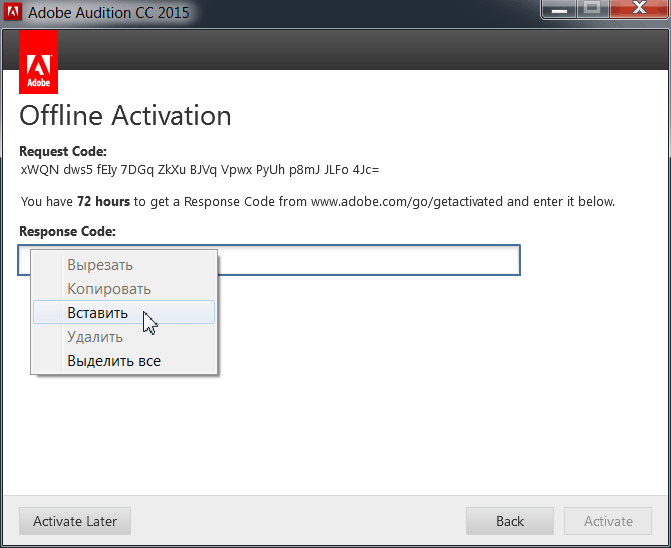Choose Вставить from the context menu

pos(124,313)
